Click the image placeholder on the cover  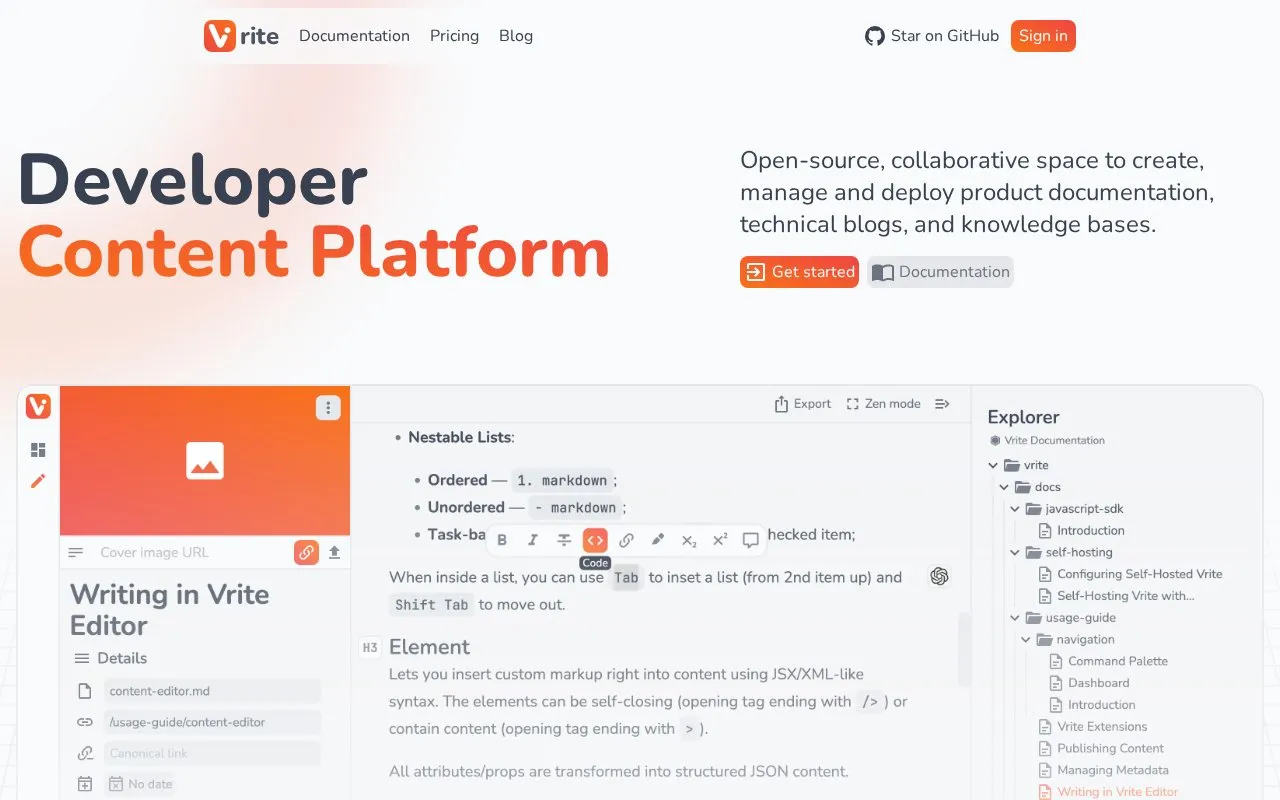(205, 461)
